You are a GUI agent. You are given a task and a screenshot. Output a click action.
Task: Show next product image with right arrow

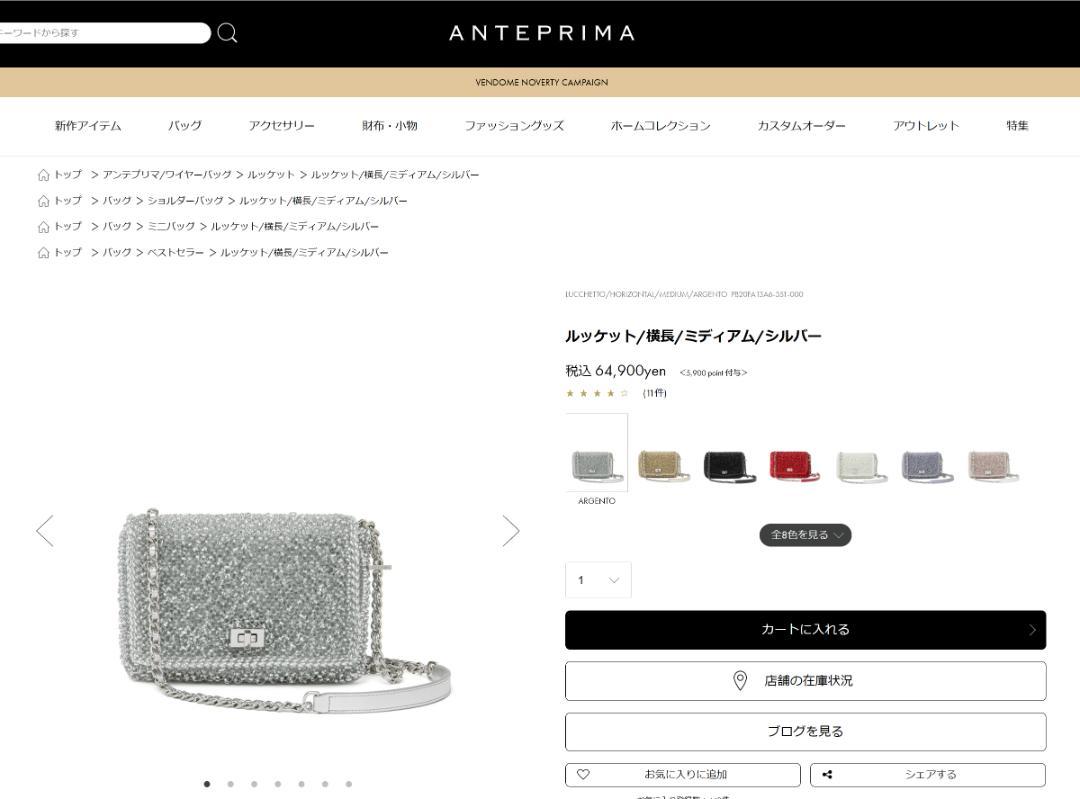pos(510,530)
